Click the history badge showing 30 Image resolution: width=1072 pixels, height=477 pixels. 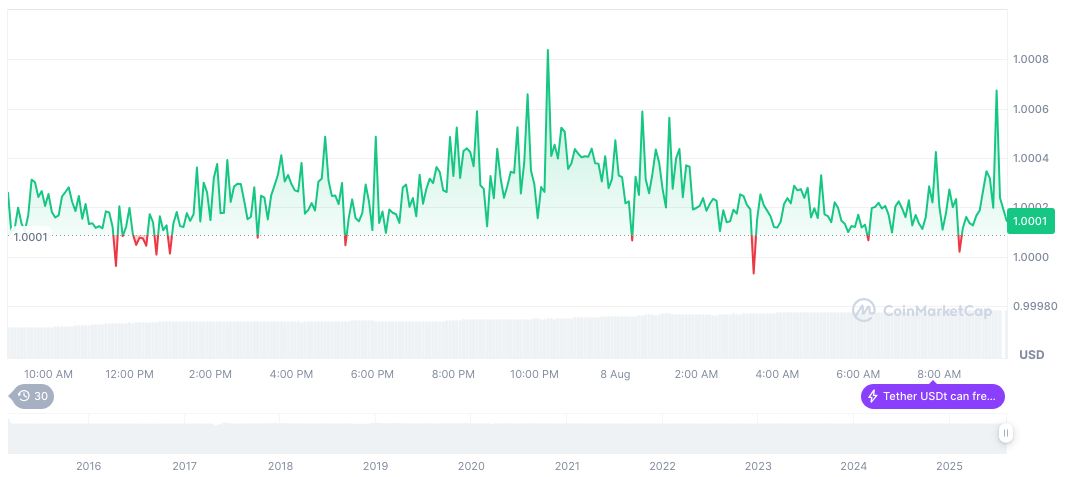coord(33,396)
